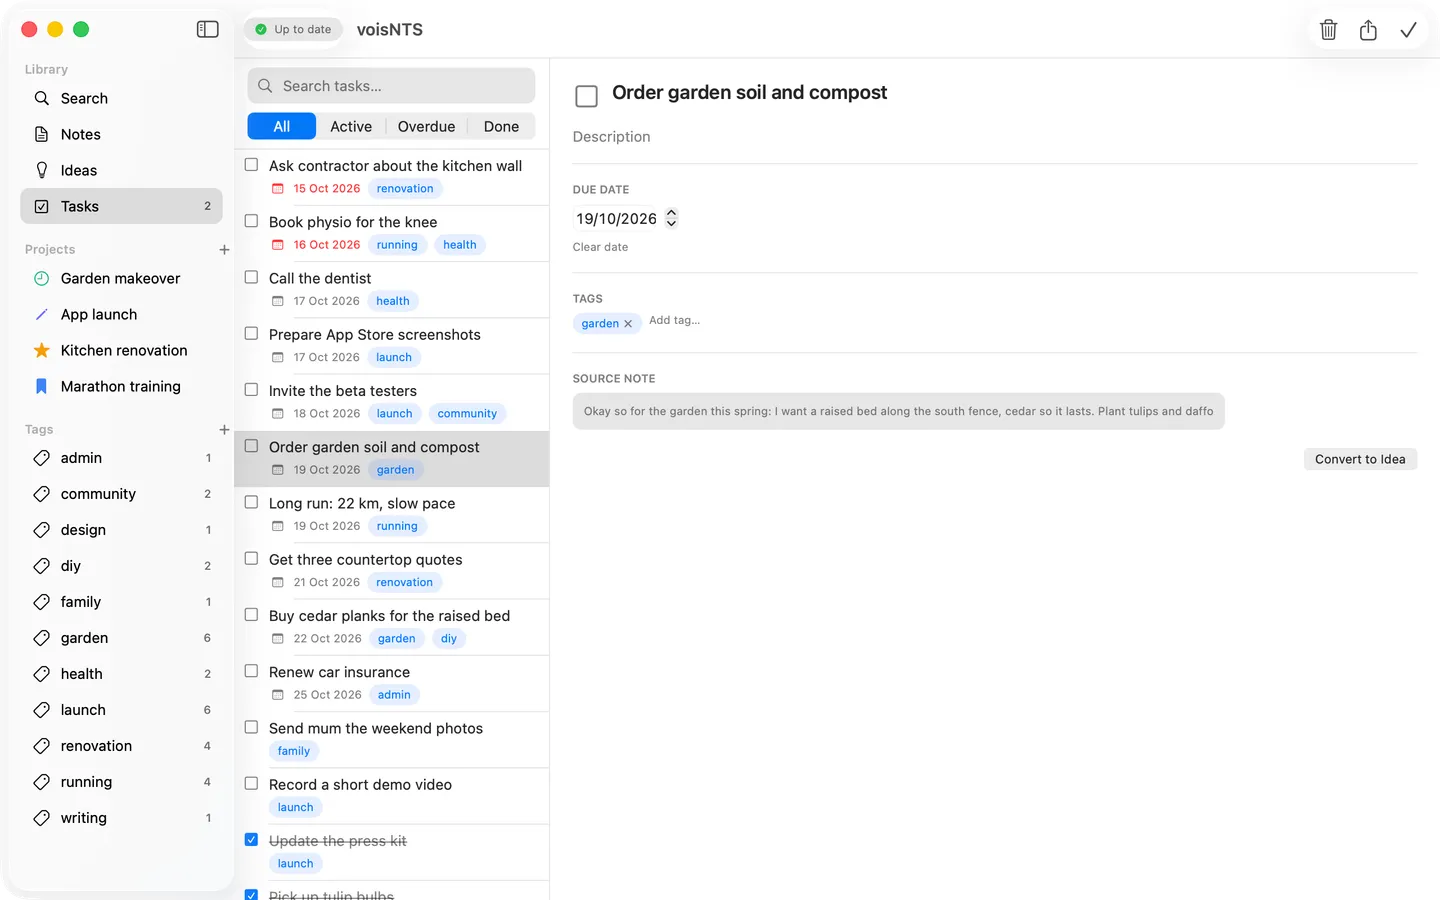Filter by the design tag

click(121, 530)
